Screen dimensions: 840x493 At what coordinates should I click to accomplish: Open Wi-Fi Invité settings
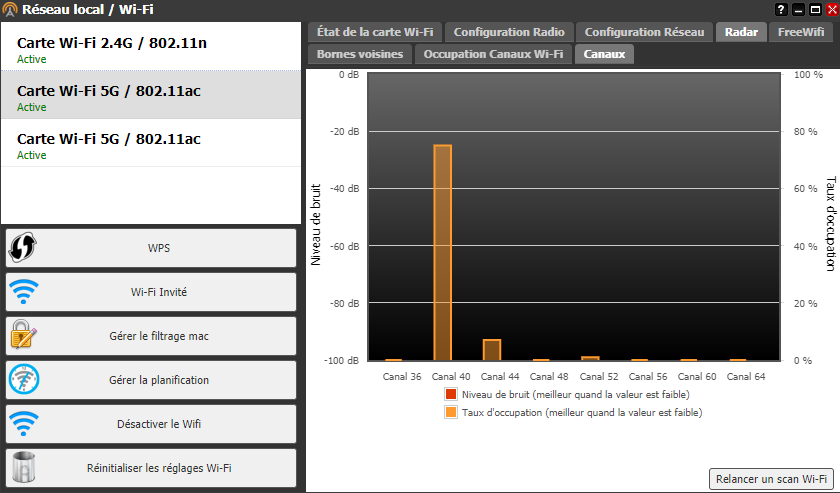coord(151,292)
